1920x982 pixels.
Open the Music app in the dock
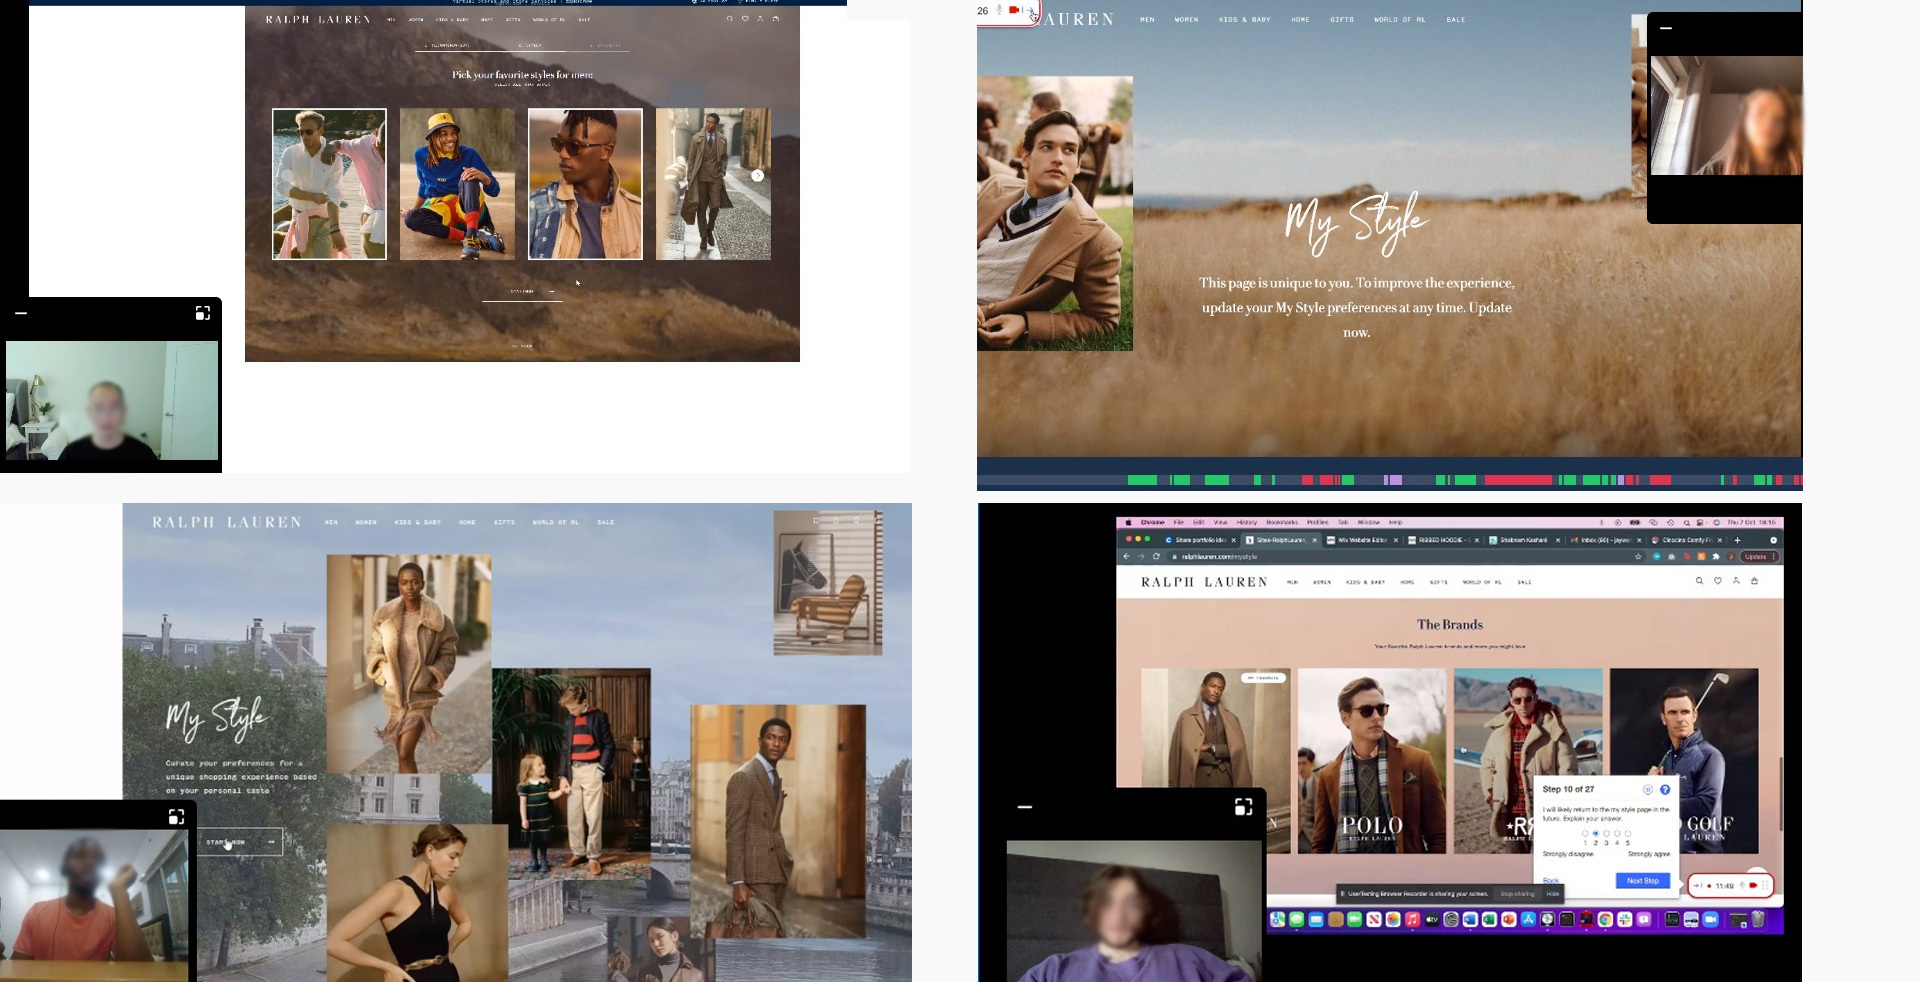[x=1412, y=919]
